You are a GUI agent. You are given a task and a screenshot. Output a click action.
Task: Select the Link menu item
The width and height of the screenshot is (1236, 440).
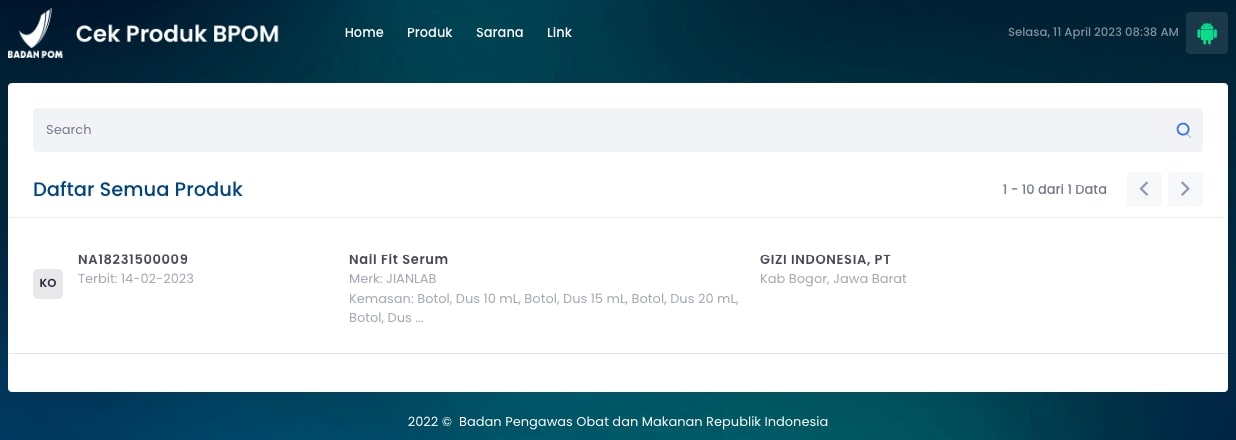(x=559, y=33)
